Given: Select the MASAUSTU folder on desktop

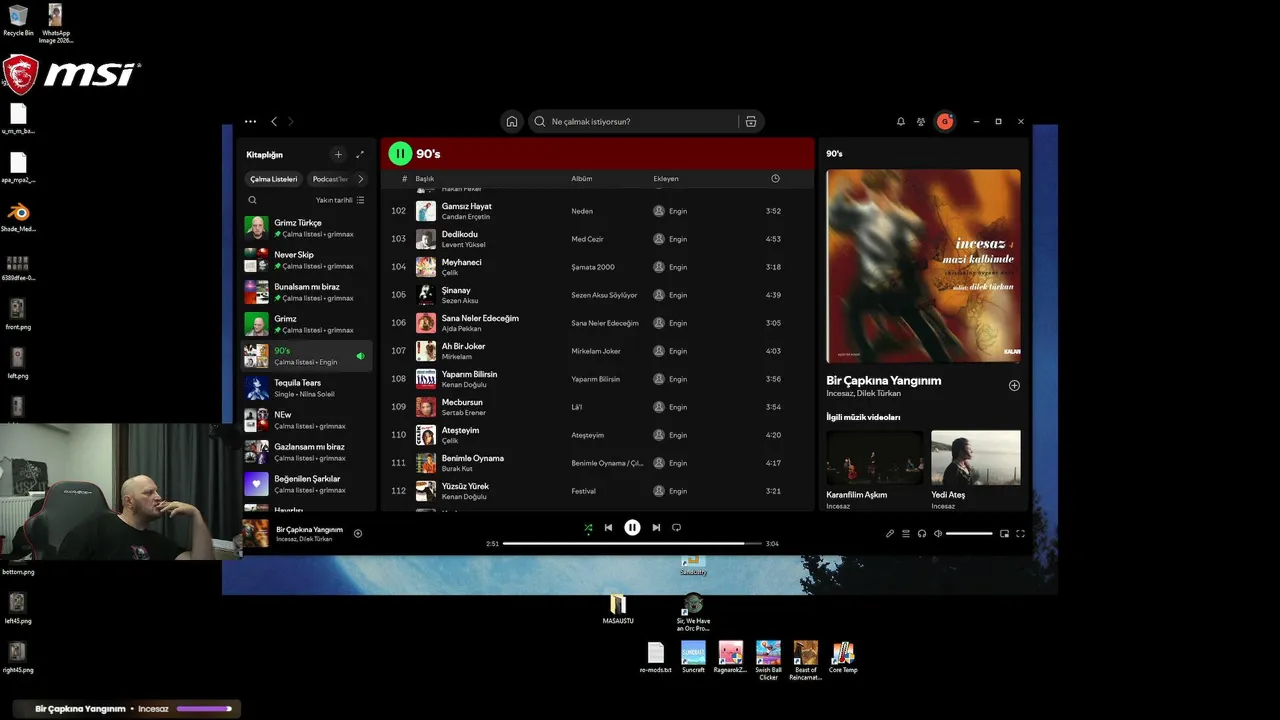Looking at the screenshot, I should pyautogui.click(x=618, y=609).
